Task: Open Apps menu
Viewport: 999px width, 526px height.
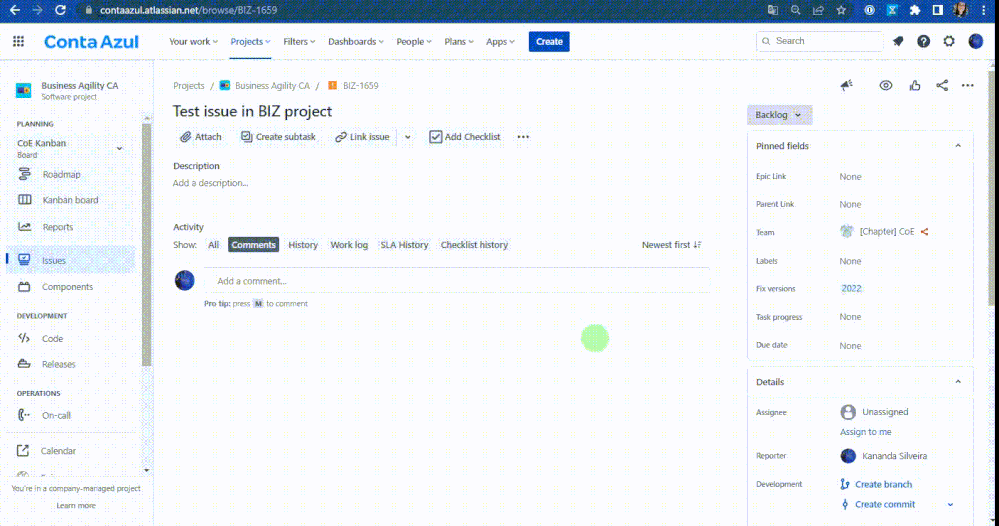Action: (x=500, y=41)
